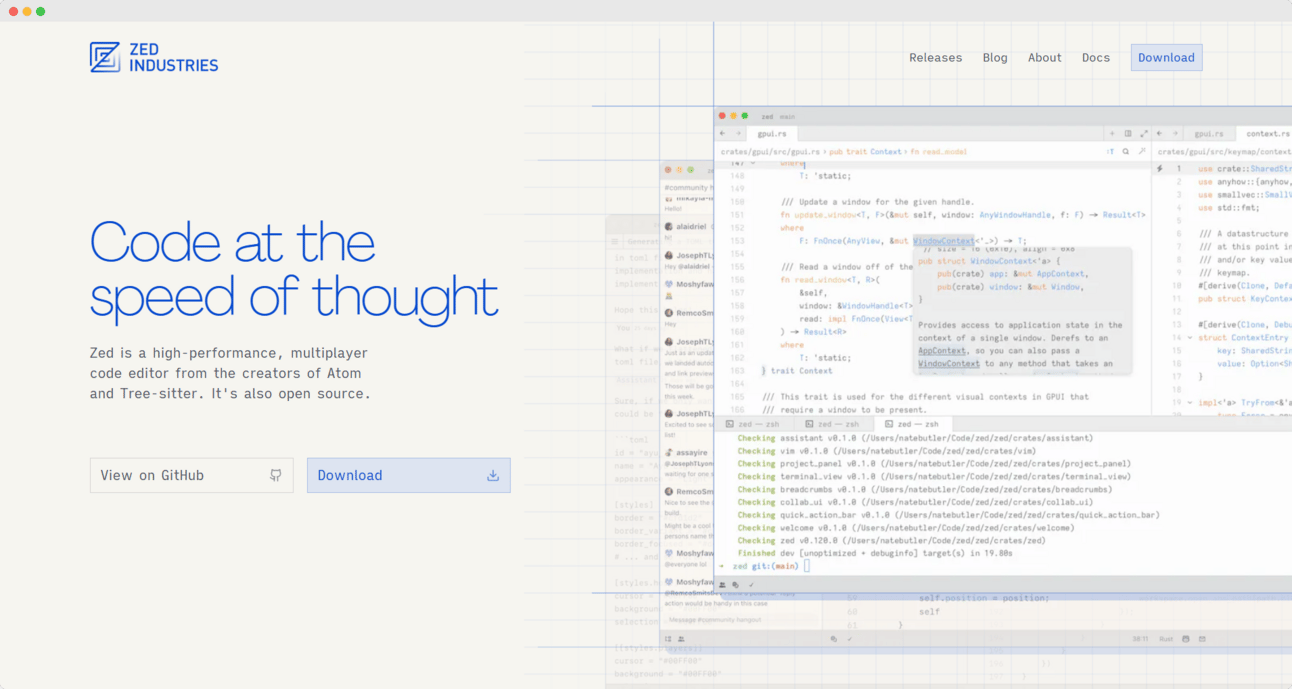Image resolution: width=1292 pixels, height=689 pixels.
Task: Click the forward arrow in the left editor pane
Action: 738,134
